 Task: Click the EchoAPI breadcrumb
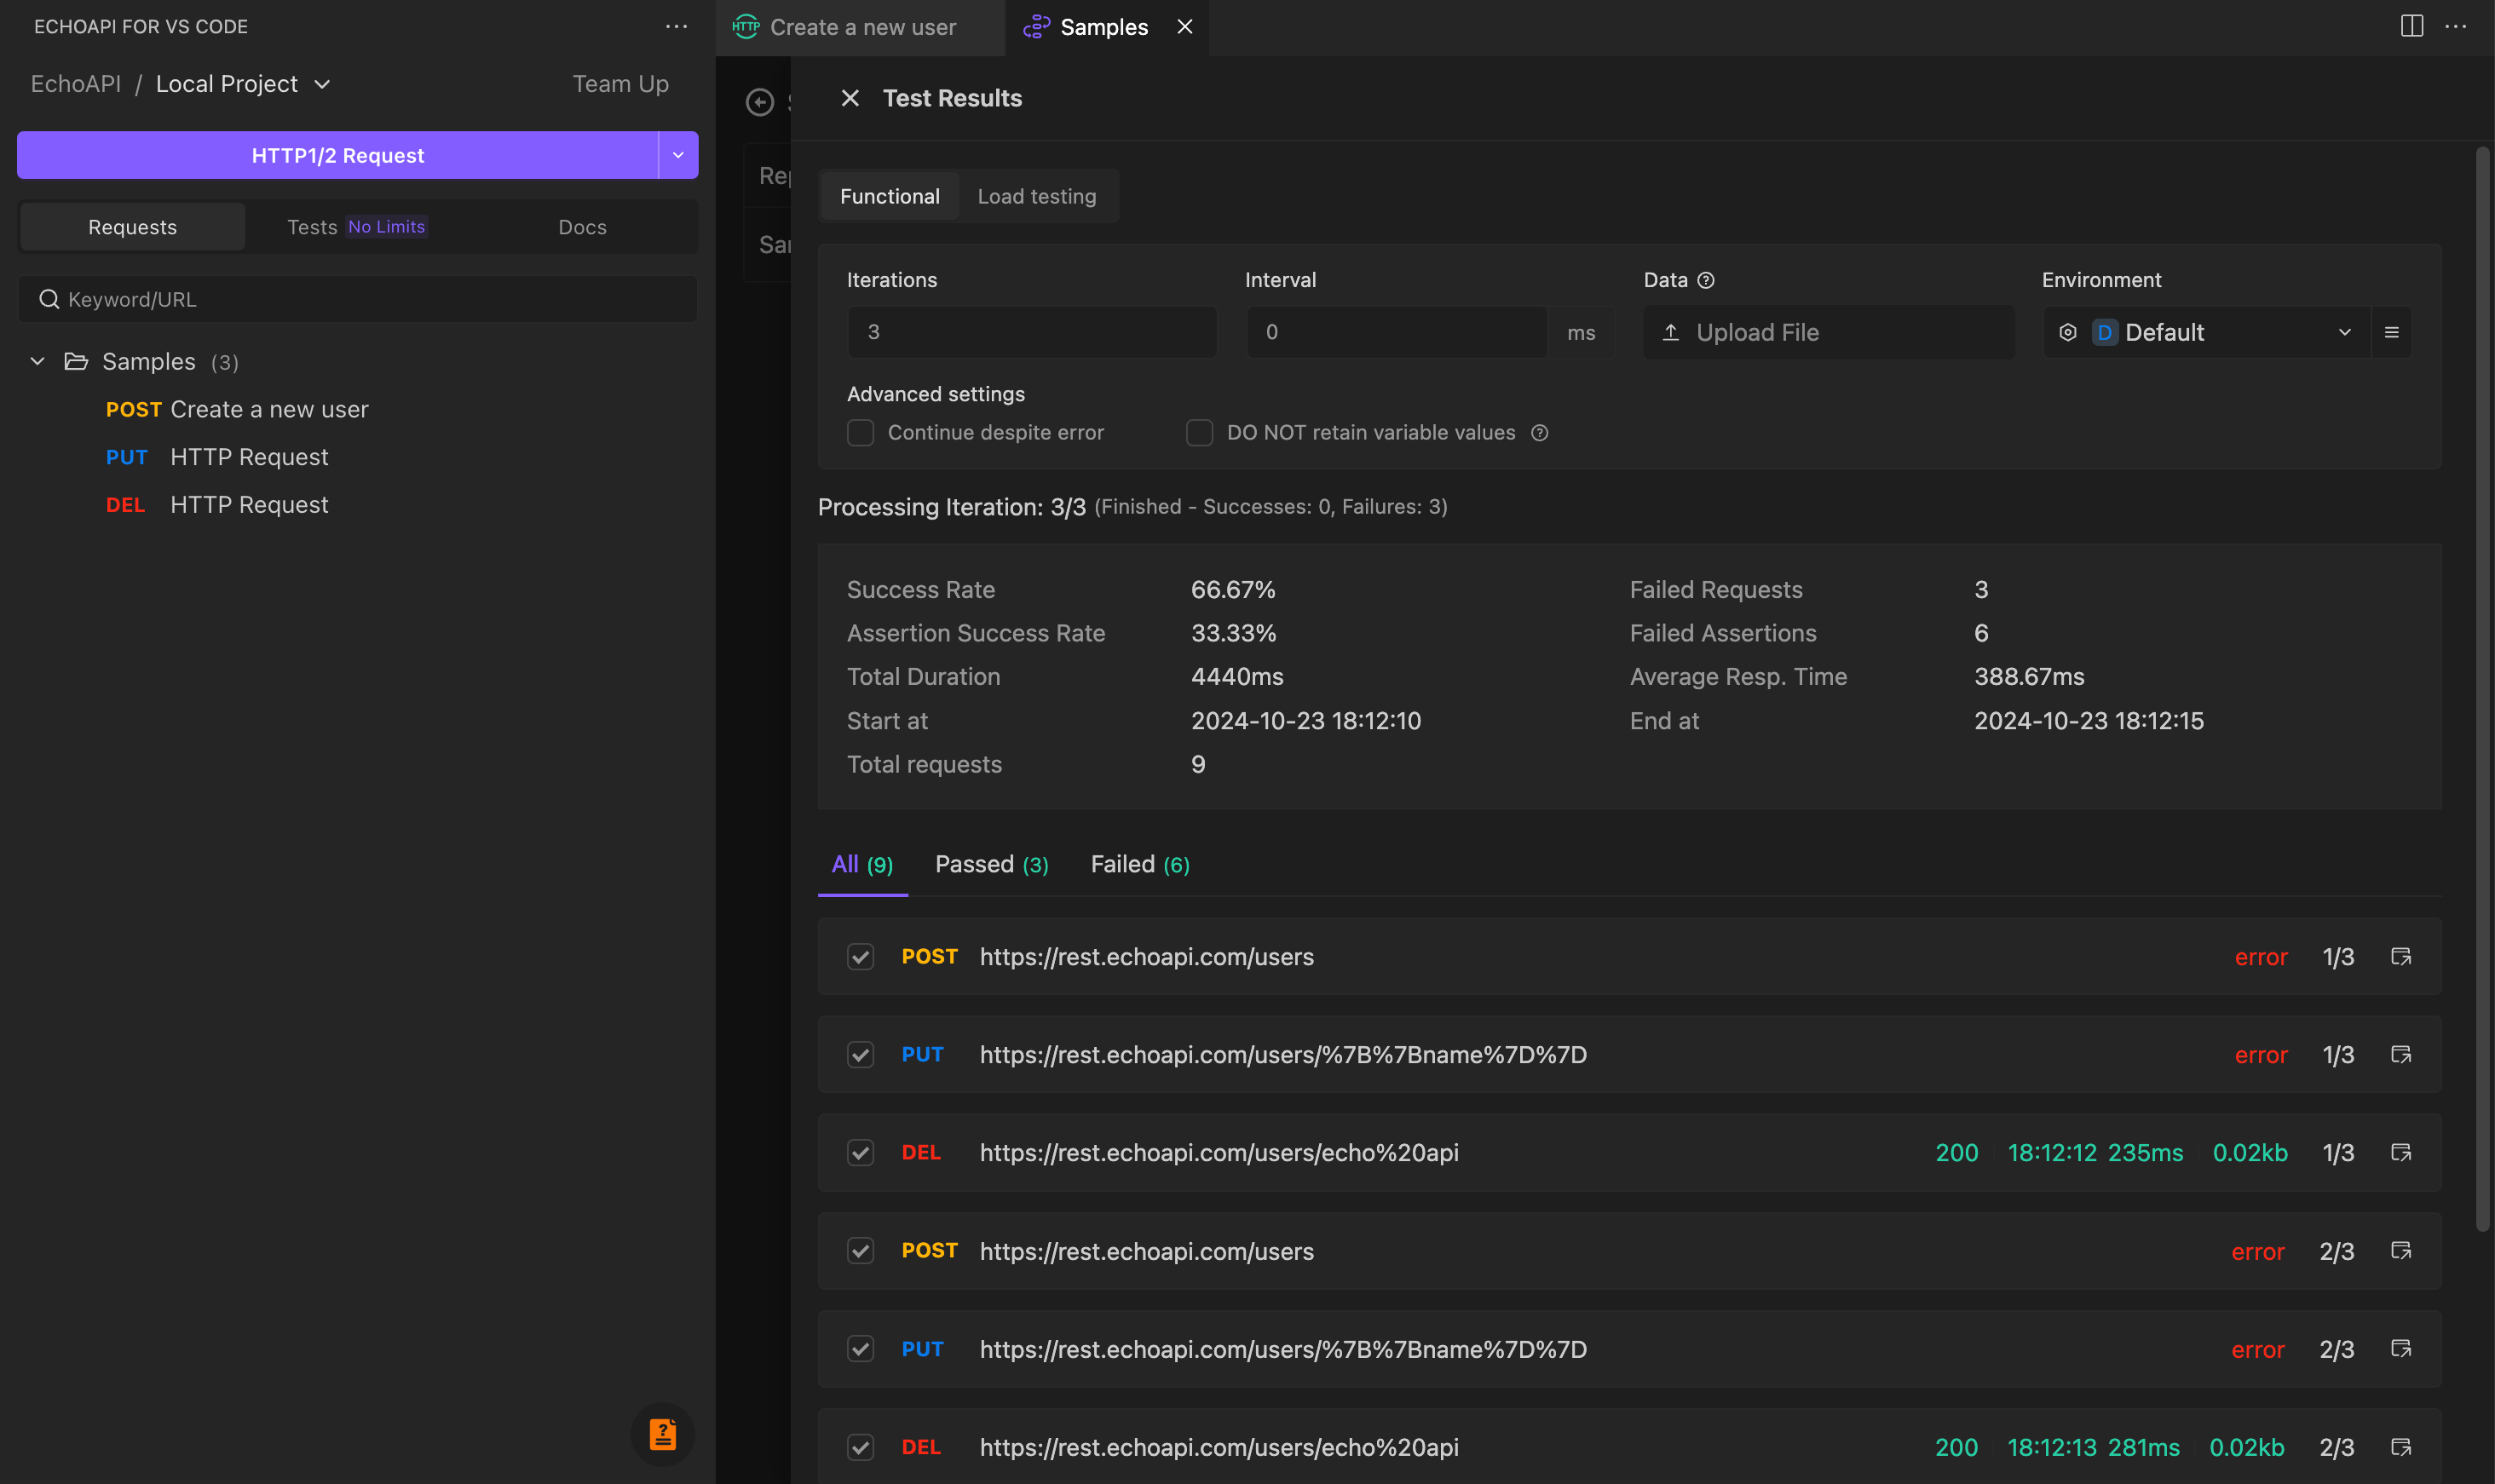[76, 84]
